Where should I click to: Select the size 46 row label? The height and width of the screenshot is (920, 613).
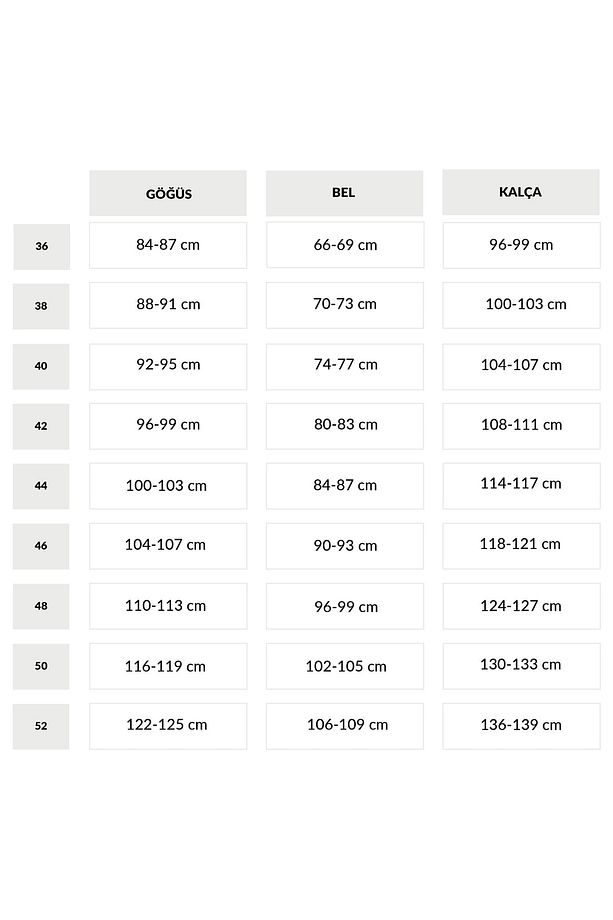click(x=41, y=546)
